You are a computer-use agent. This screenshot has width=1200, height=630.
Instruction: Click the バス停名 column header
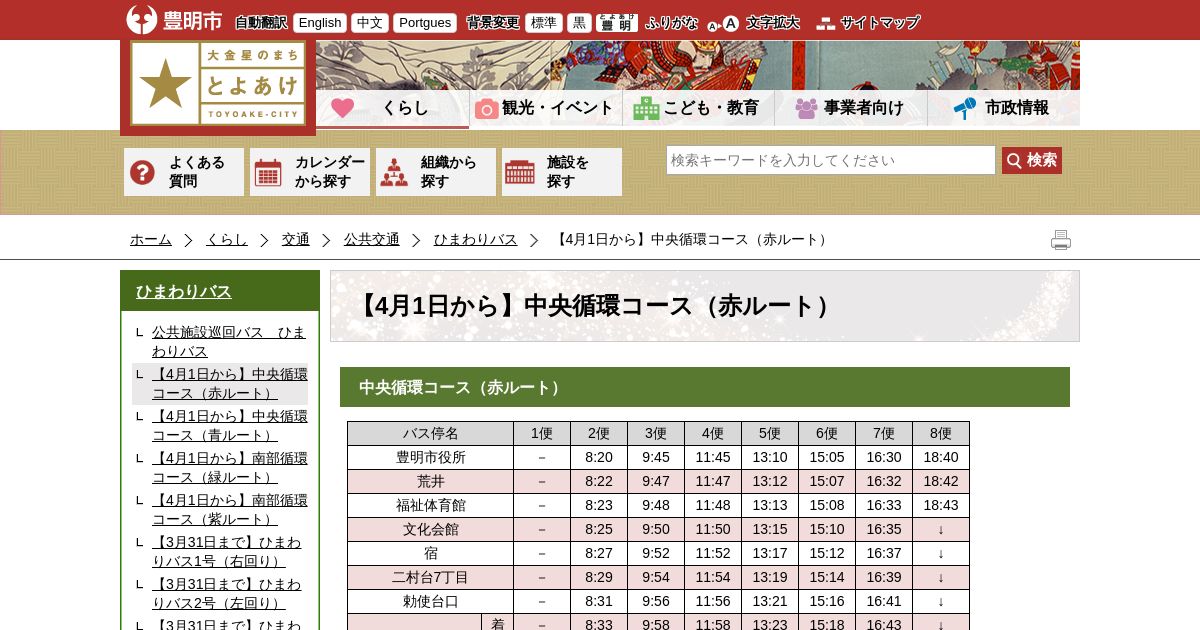(431, 434)
